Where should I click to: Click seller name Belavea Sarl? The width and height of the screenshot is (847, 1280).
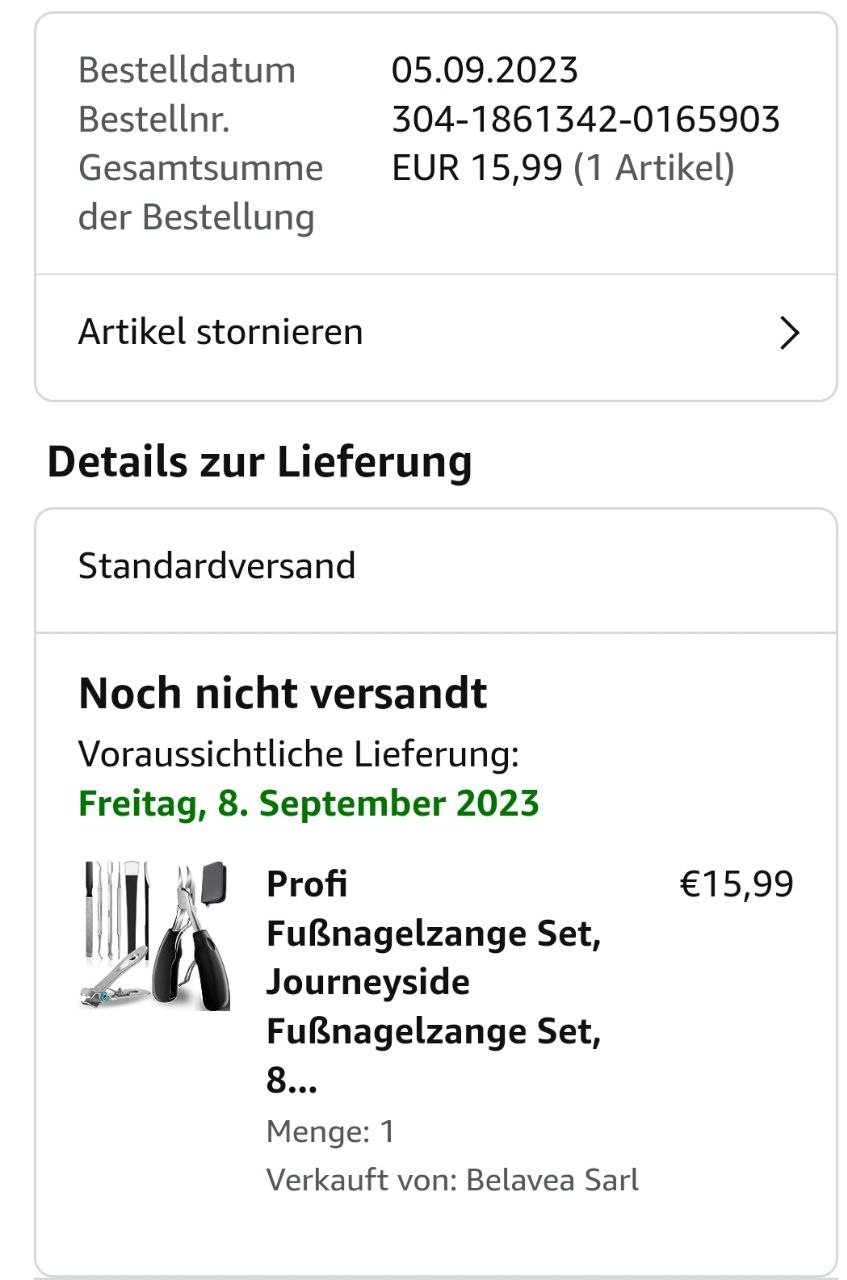552,1180
